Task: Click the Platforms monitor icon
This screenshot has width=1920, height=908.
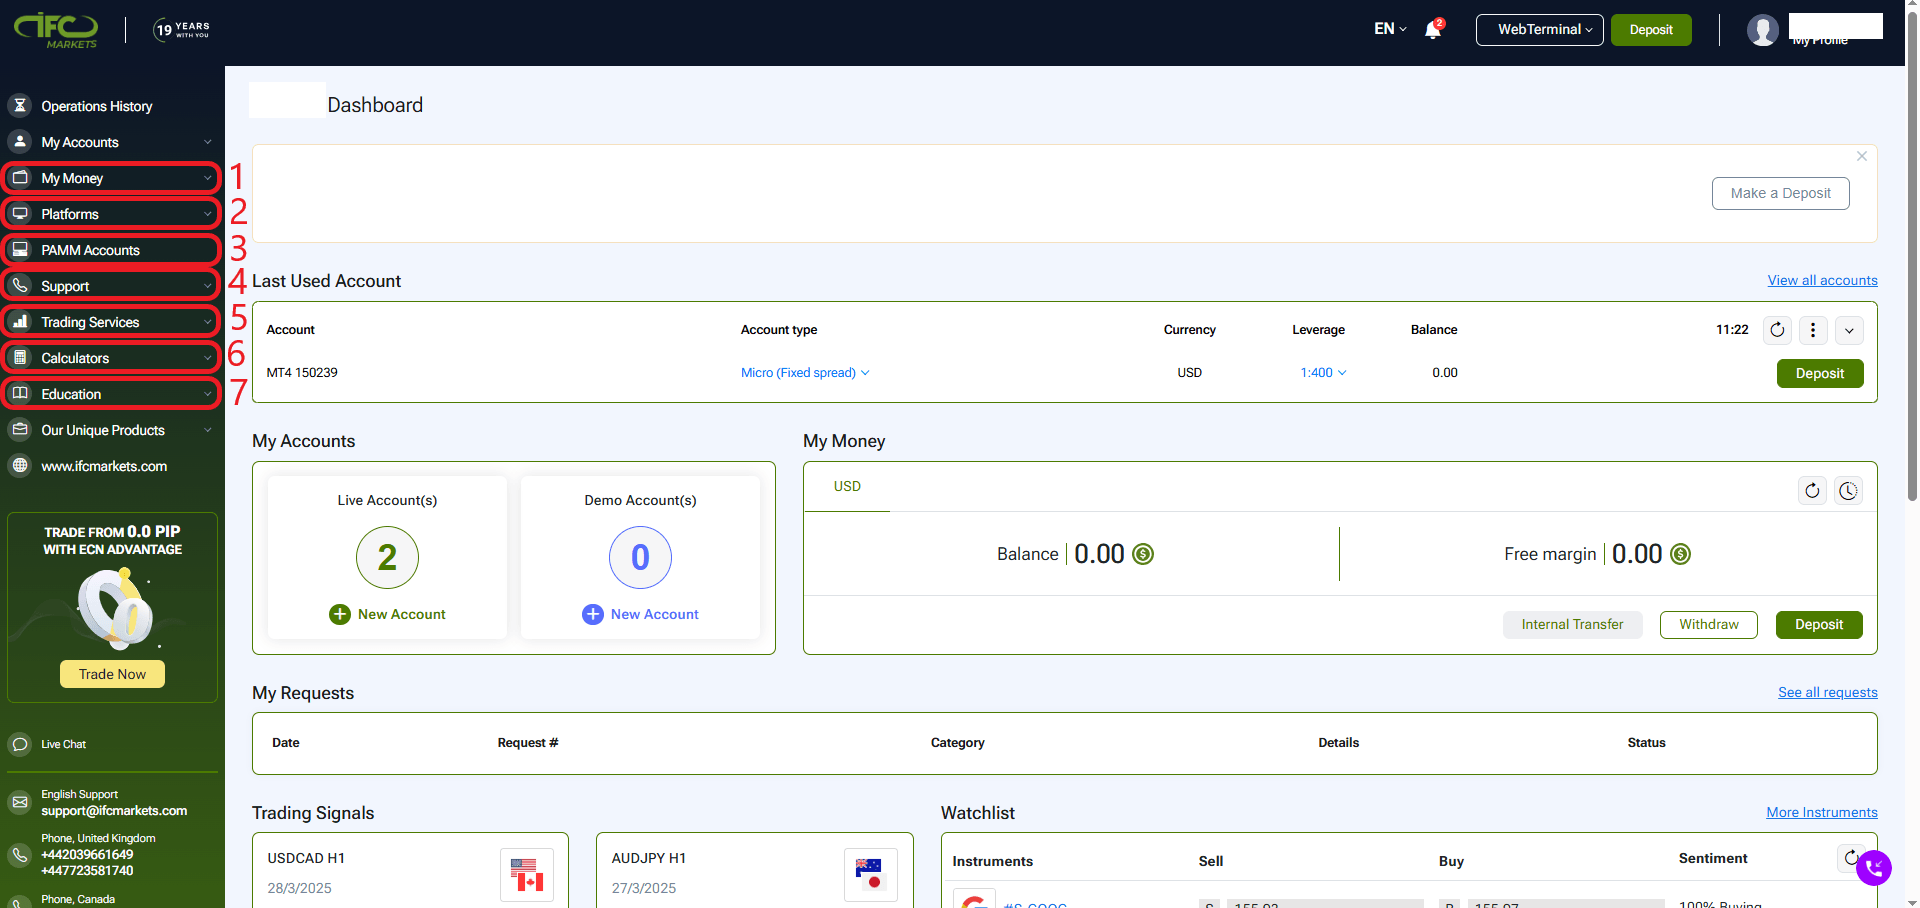Action: [20, 213]
